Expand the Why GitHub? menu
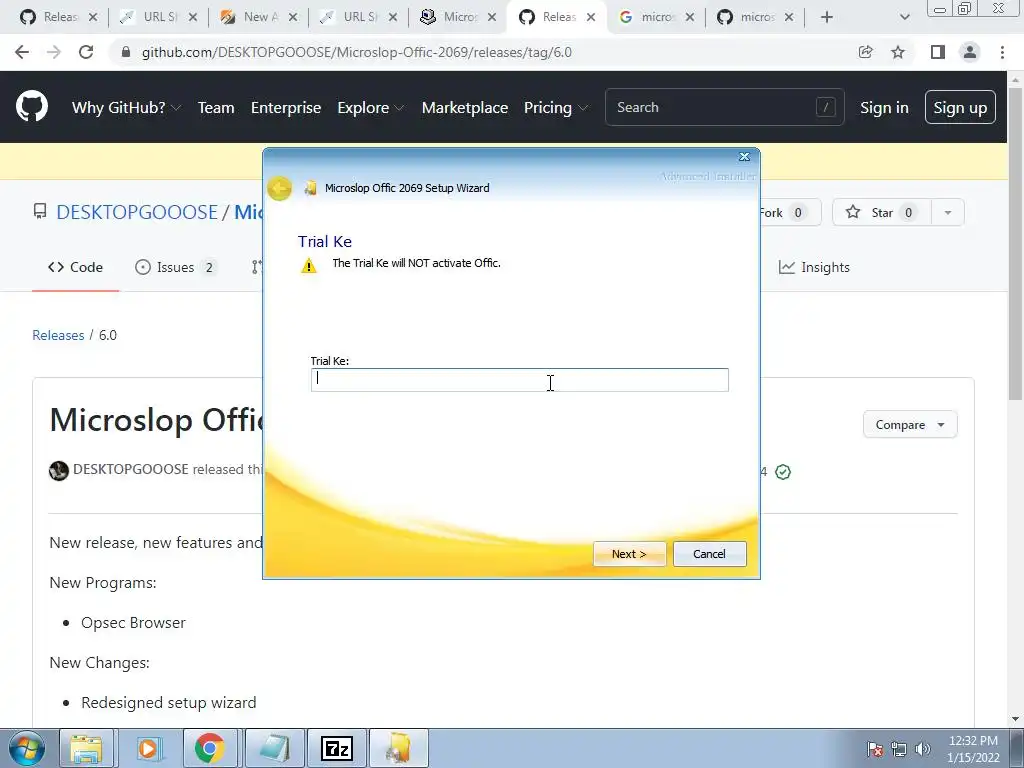 (126, 107)
